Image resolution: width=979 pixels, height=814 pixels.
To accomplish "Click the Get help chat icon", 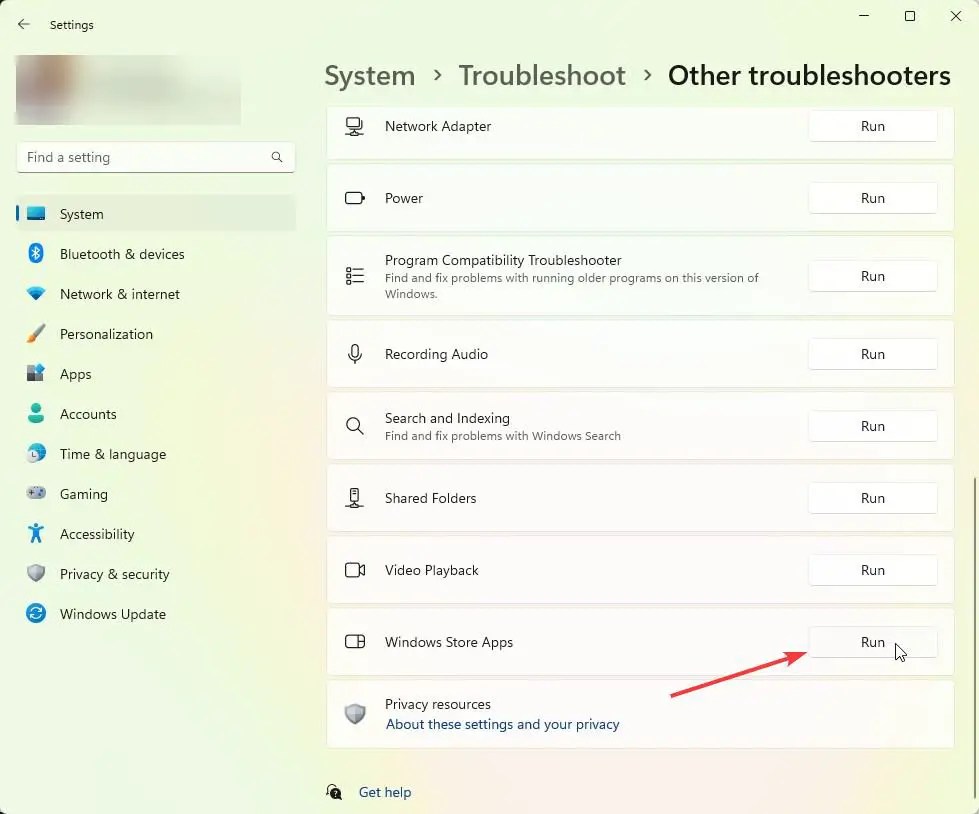I will pyautogui.click(x=334, y=792).
